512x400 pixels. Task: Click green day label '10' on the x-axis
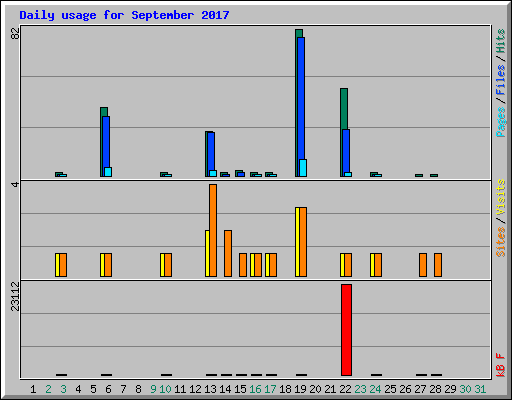click(x=165, y=389)
